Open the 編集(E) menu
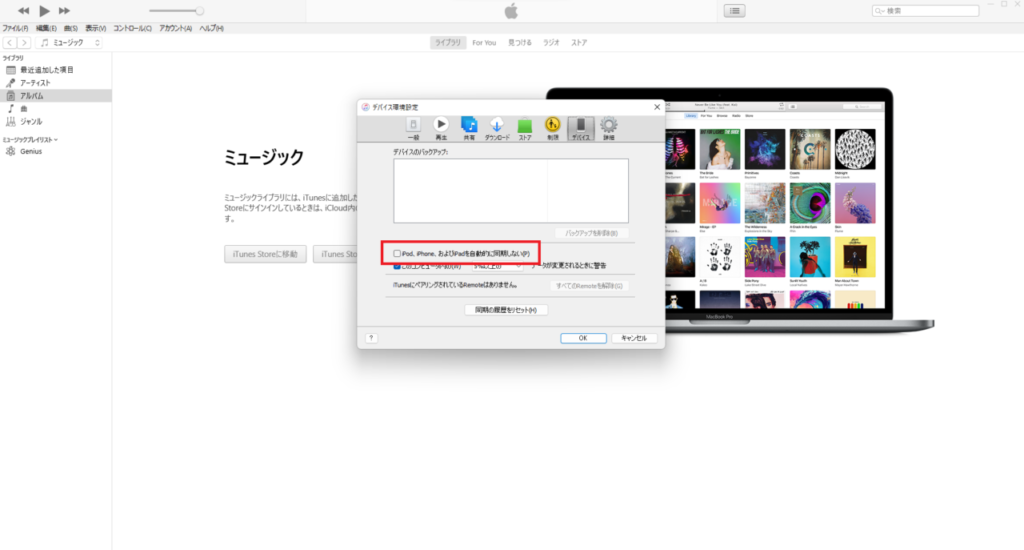1024x550 pixels. [46, 28]
